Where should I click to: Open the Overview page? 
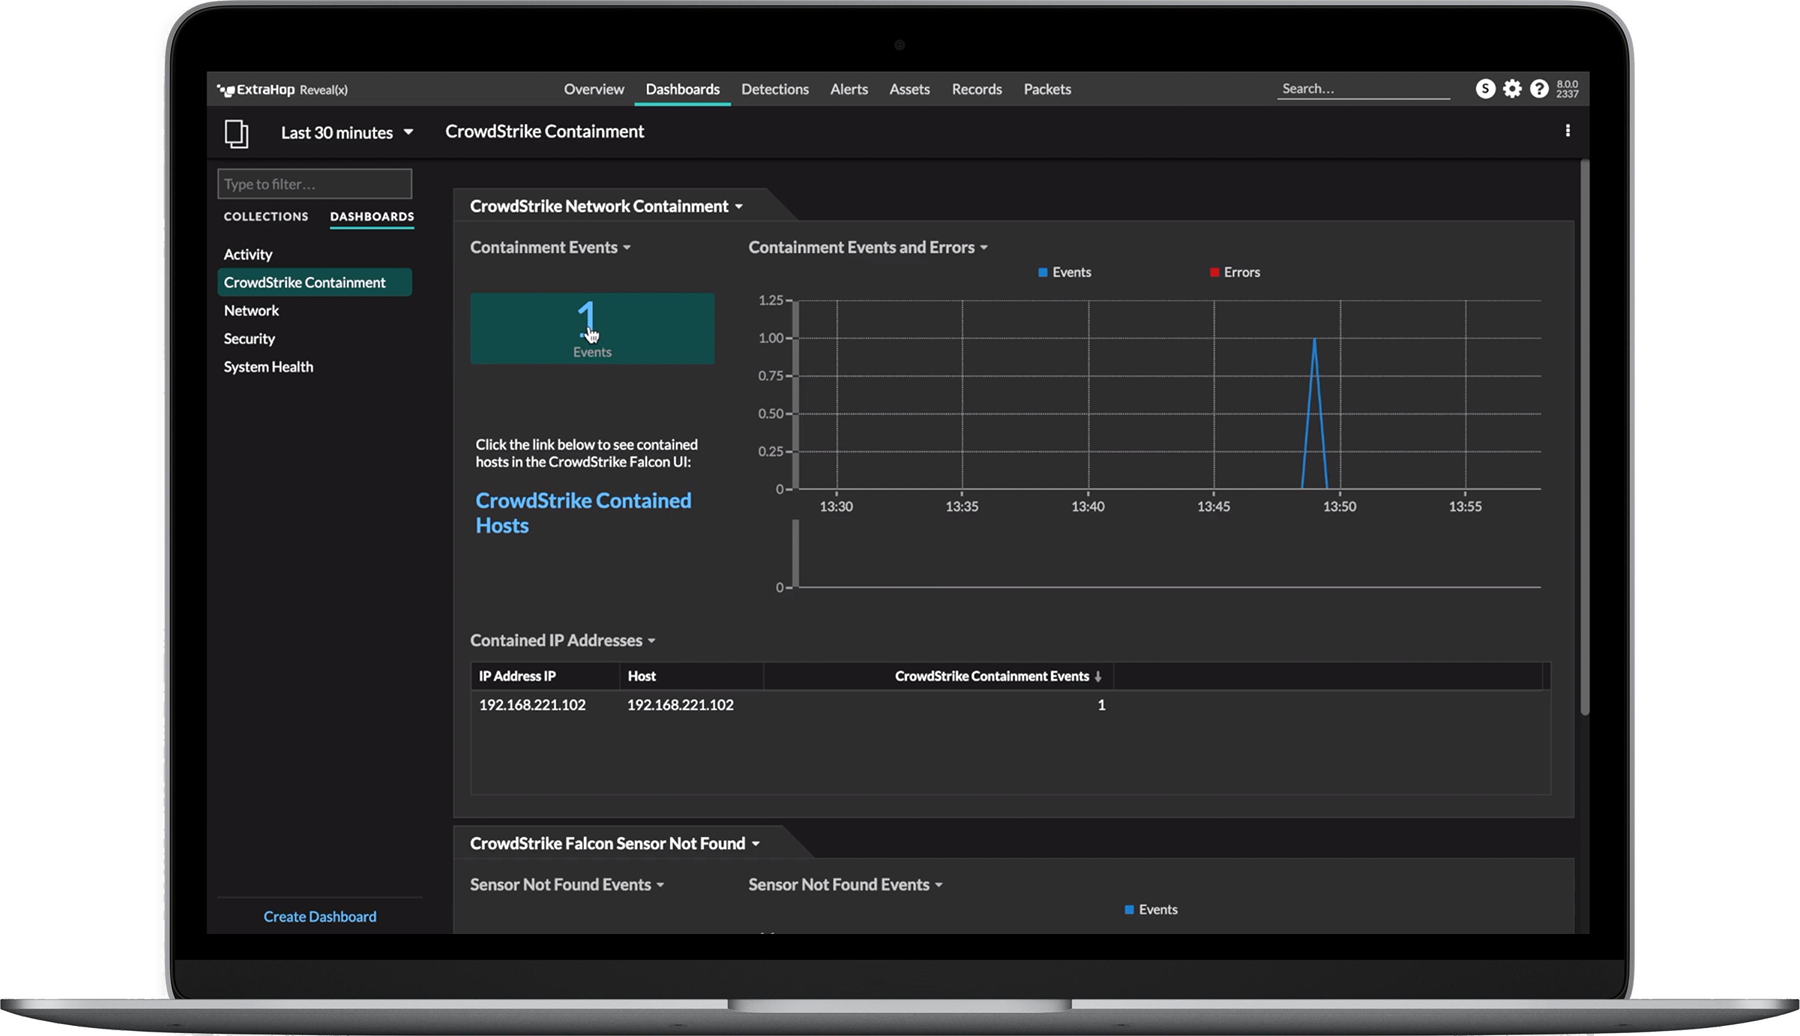593,89
